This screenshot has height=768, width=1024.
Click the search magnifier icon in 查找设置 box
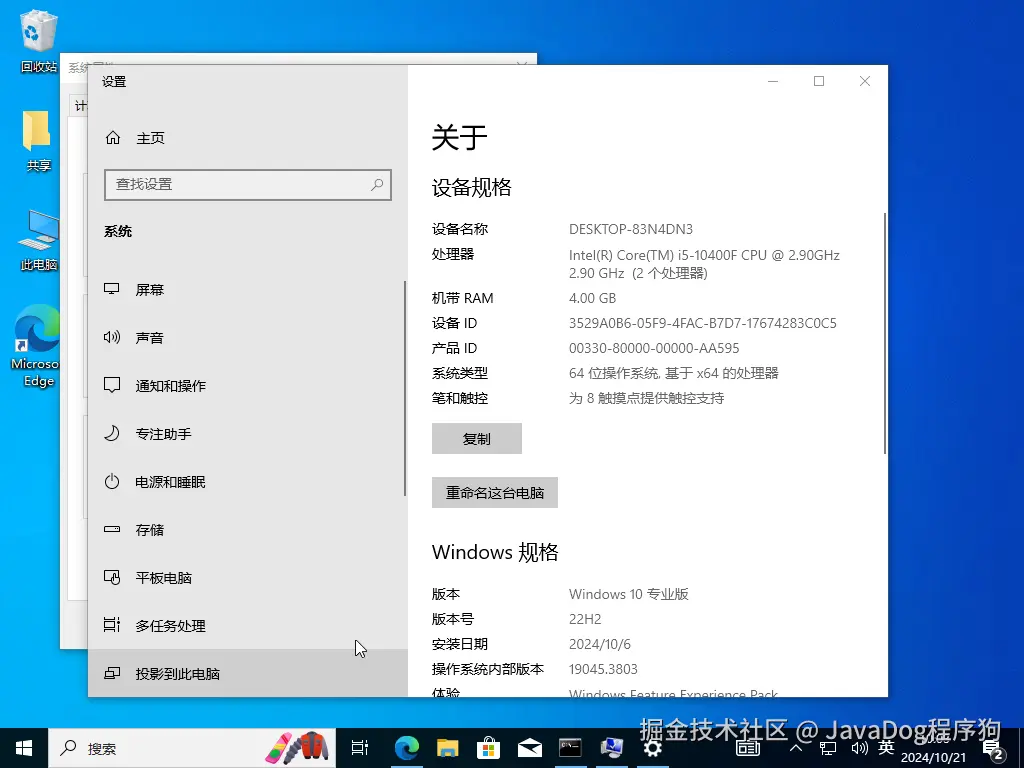(377, 185)
